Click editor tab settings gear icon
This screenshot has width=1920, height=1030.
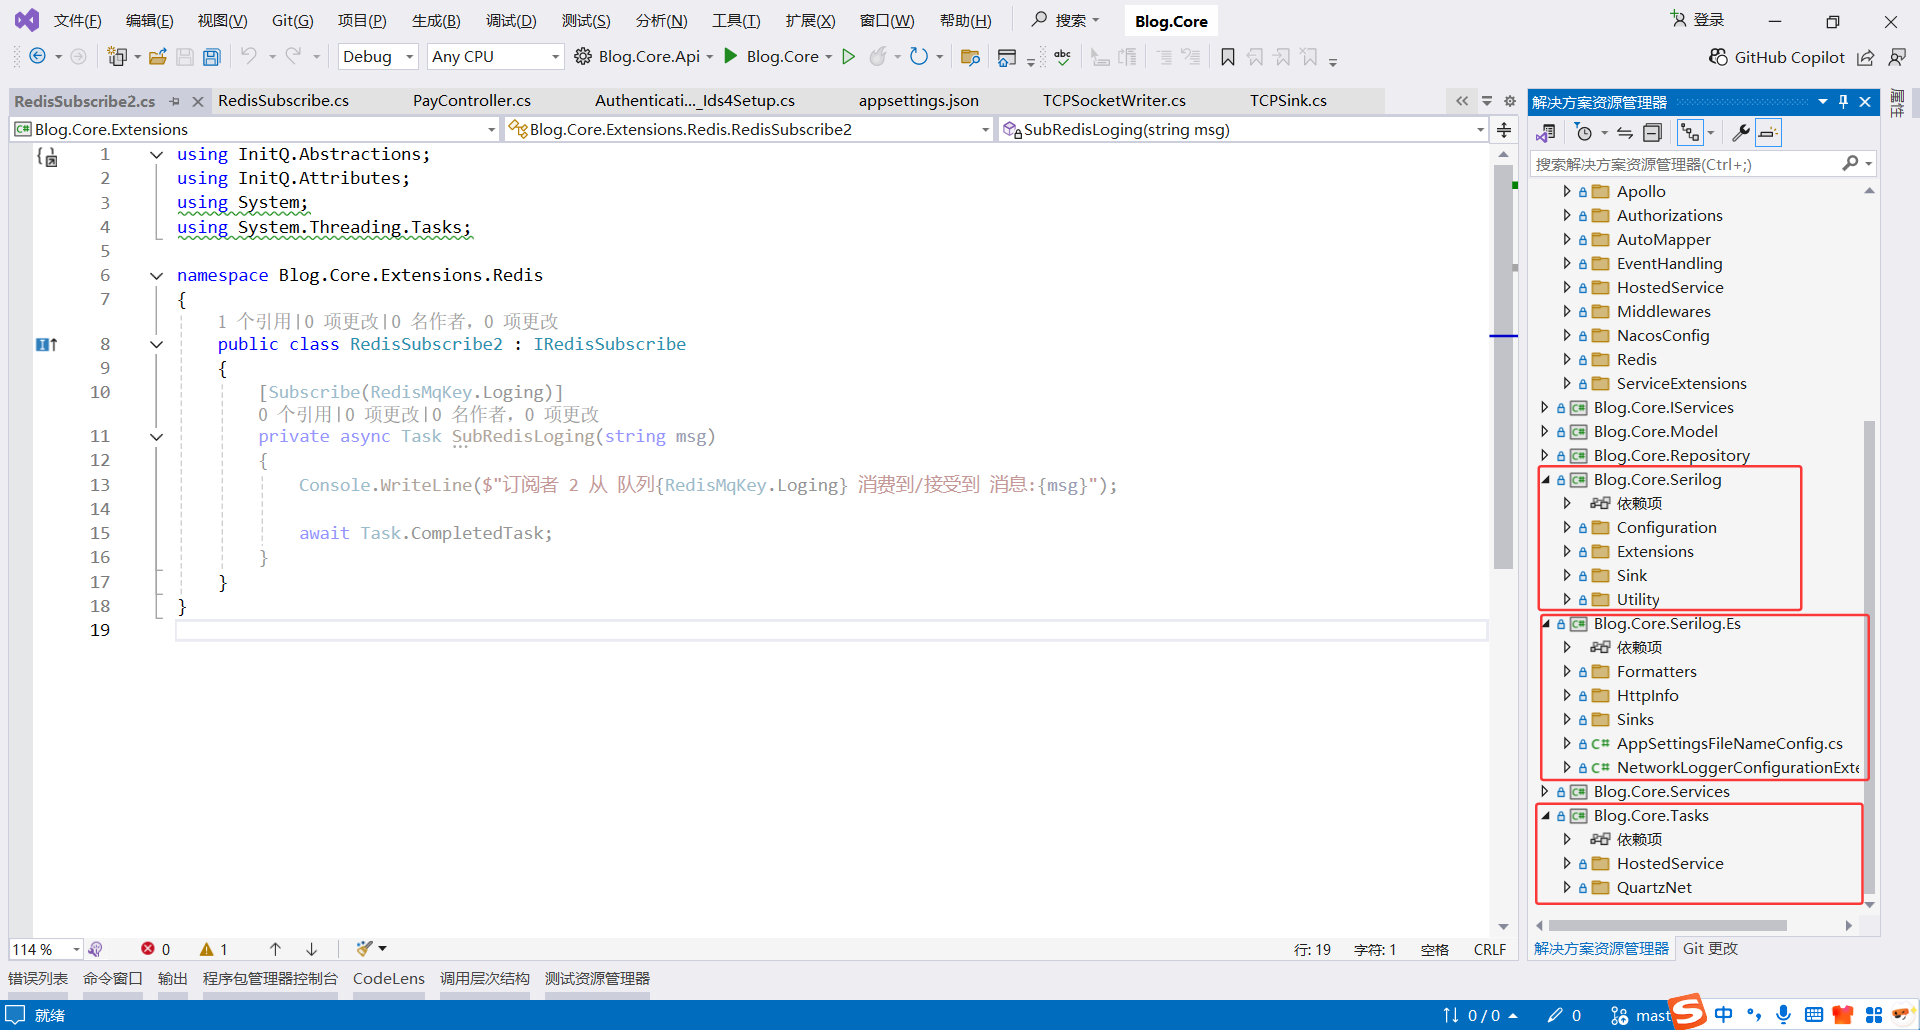tap(1510, 101)
